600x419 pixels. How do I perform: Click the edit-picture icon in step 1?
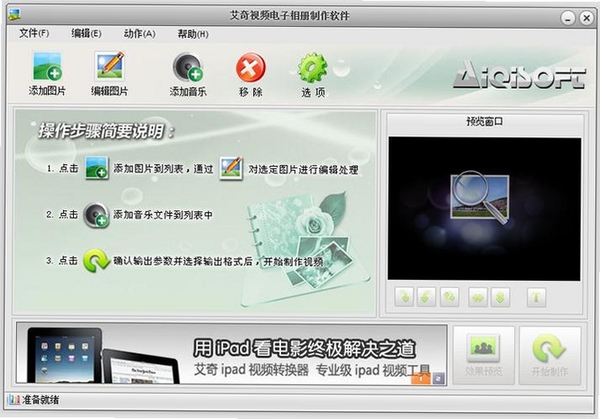click(231, 168)
